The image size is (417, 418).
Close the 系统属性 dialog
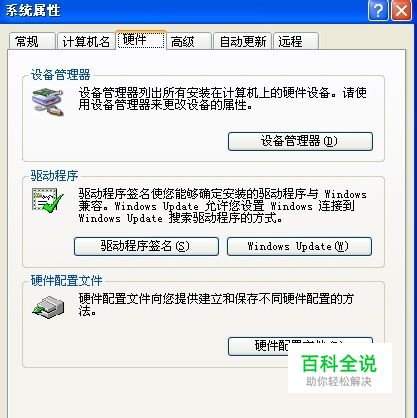[x=401, y=10]
